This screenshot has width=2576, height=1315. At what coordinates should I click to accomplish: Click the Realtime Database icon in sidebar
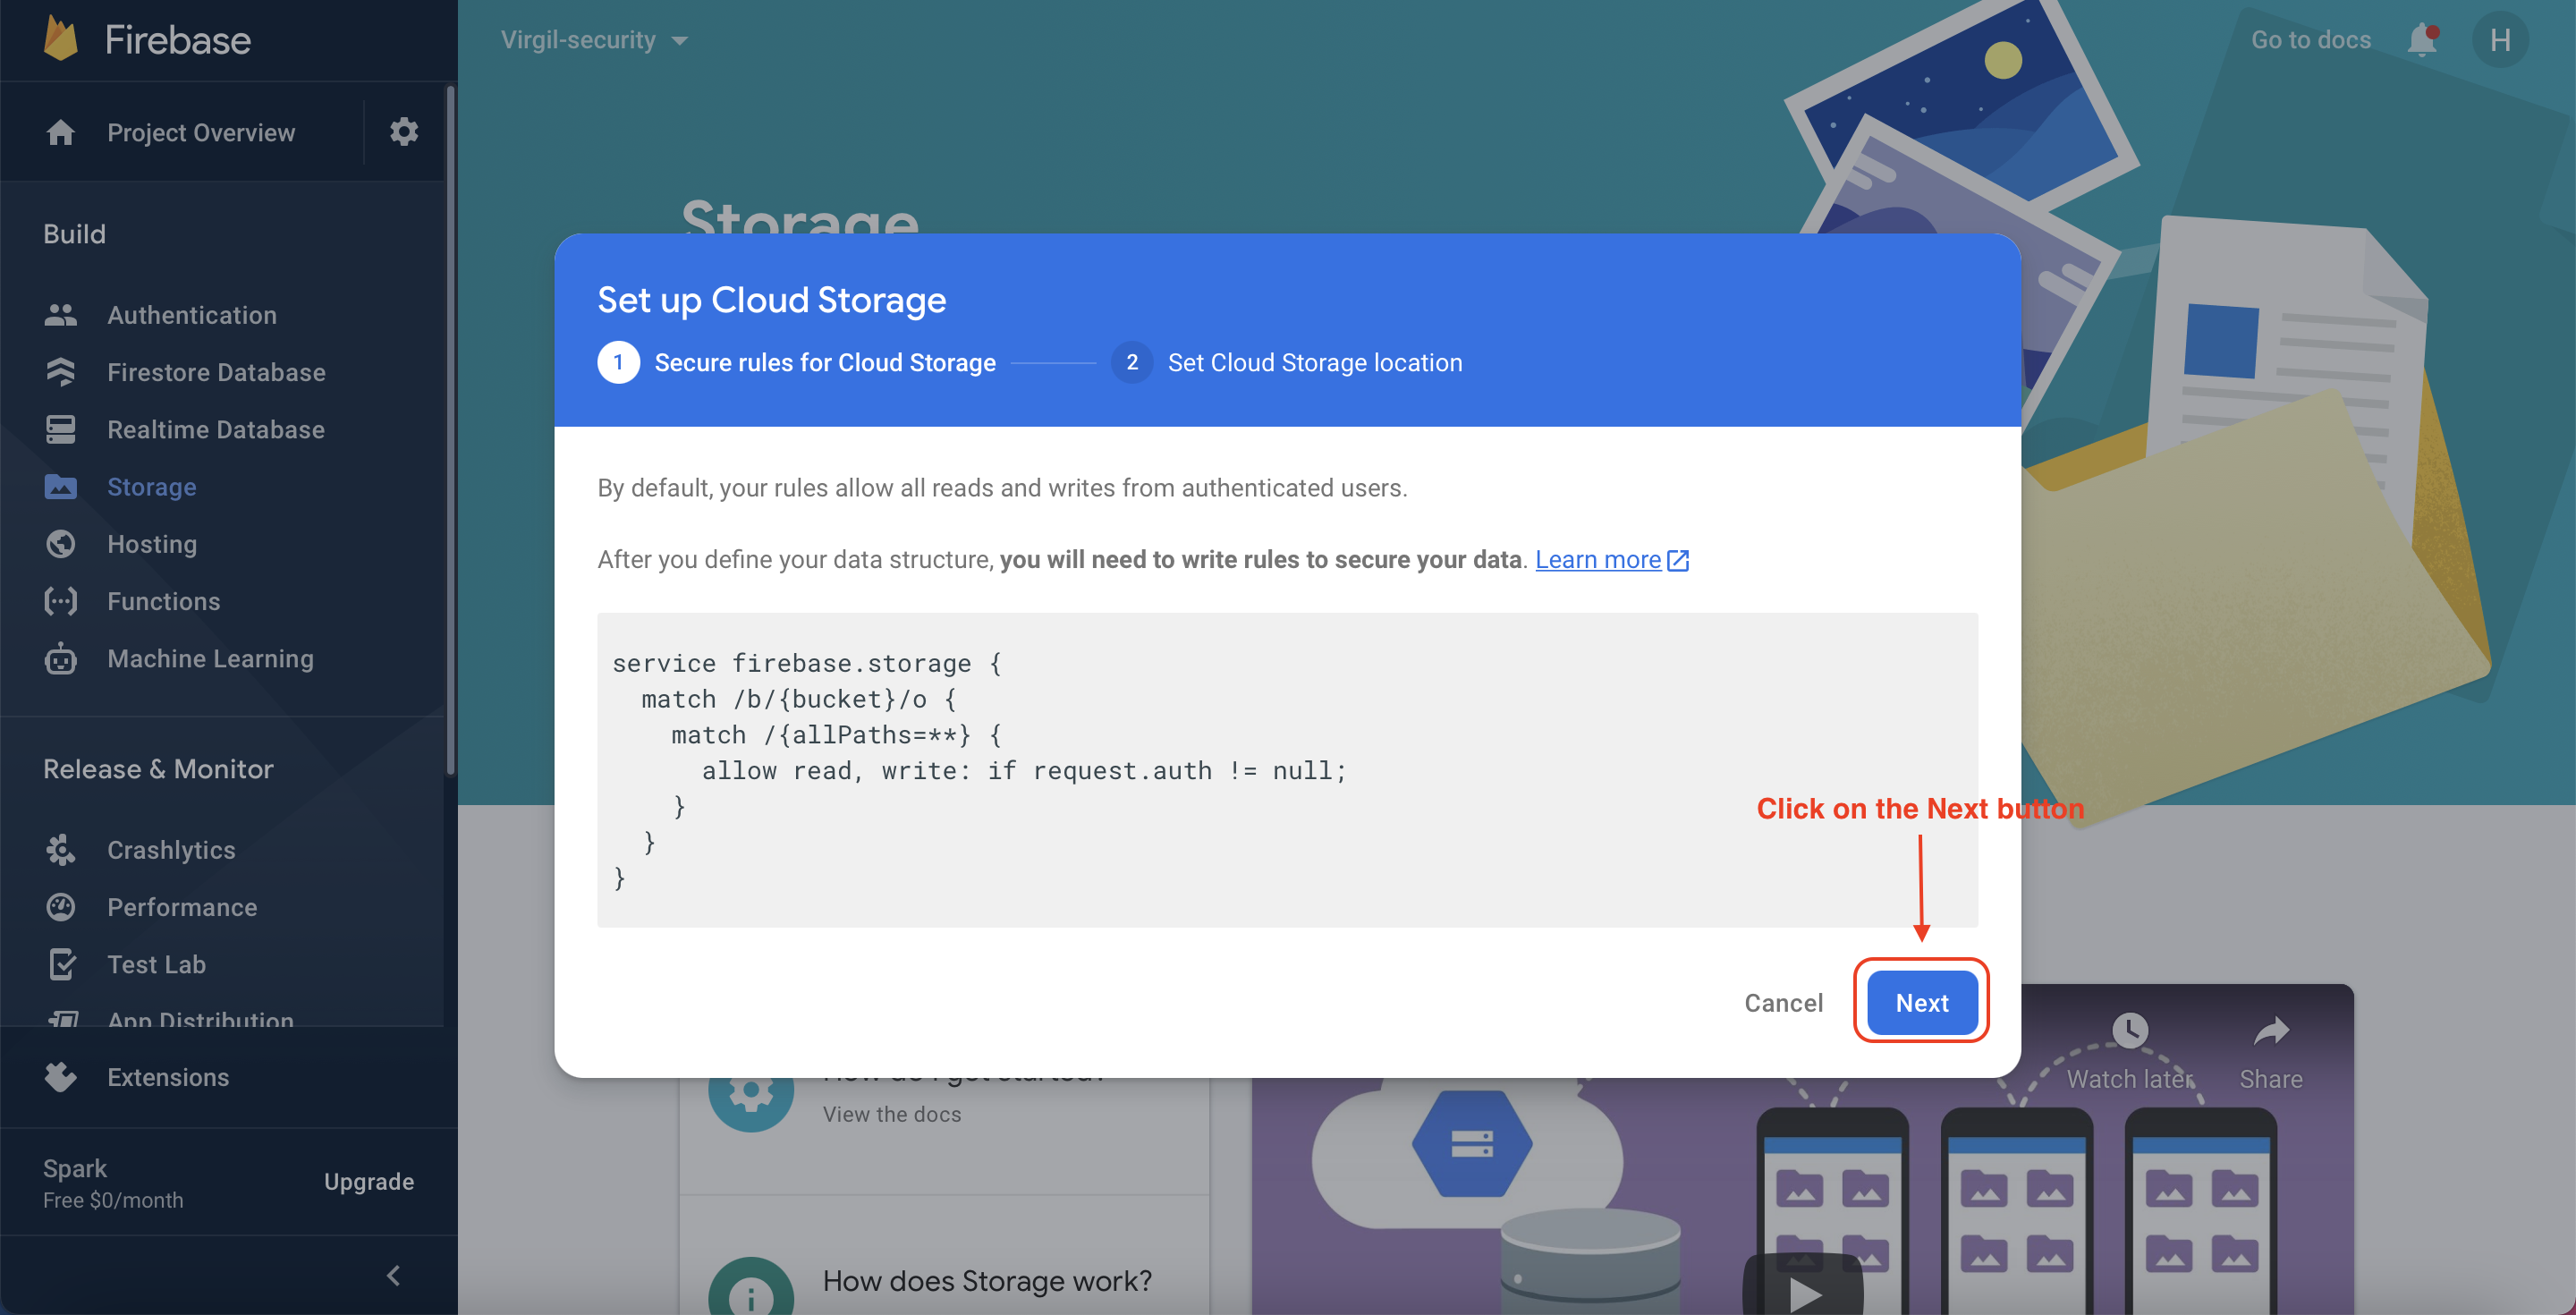click(x=61, y=428)
